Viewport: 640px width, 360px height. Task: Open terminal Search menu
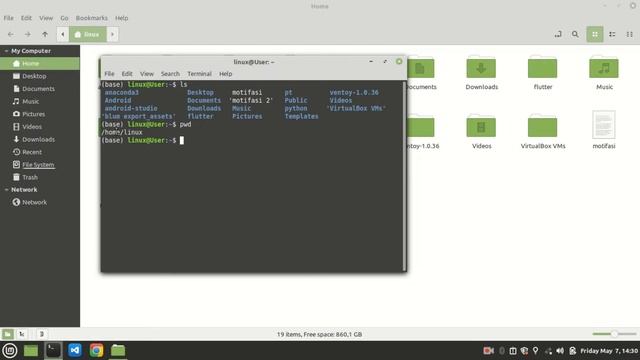[170, 74]
